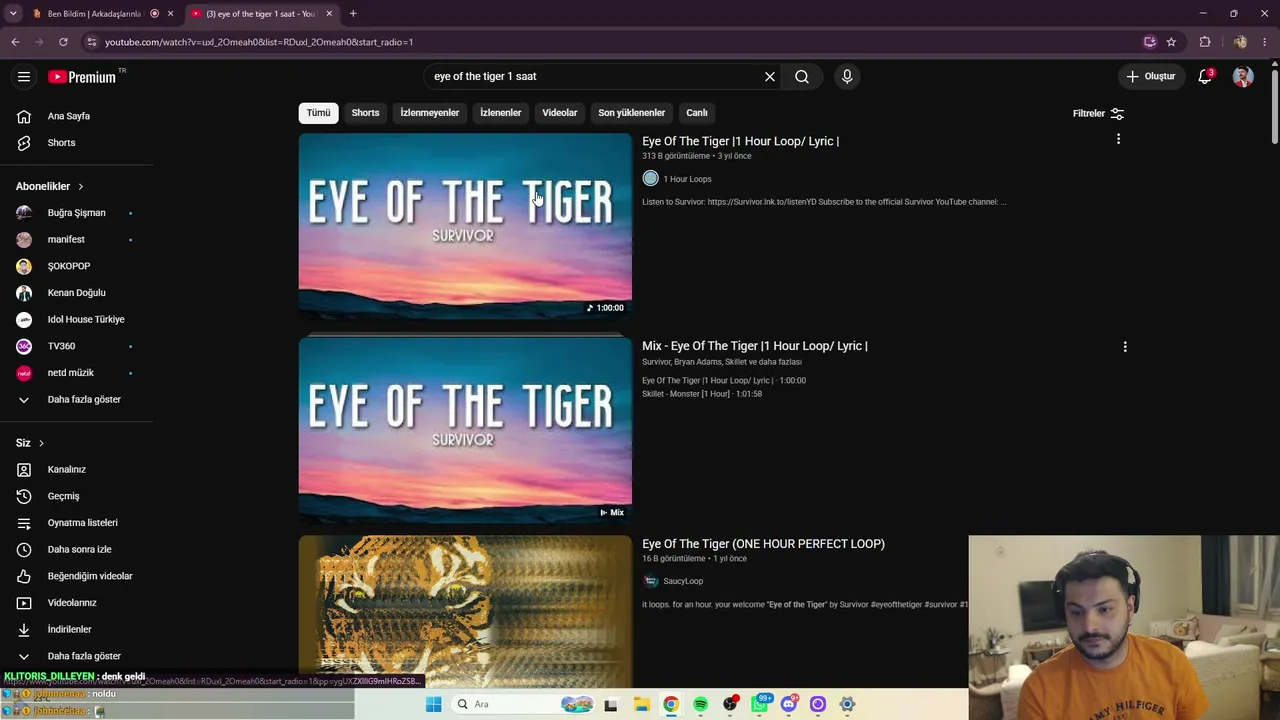Expand Chrome tab search dropdown
The image size is (1280, 720).
(x=13, y=14)
